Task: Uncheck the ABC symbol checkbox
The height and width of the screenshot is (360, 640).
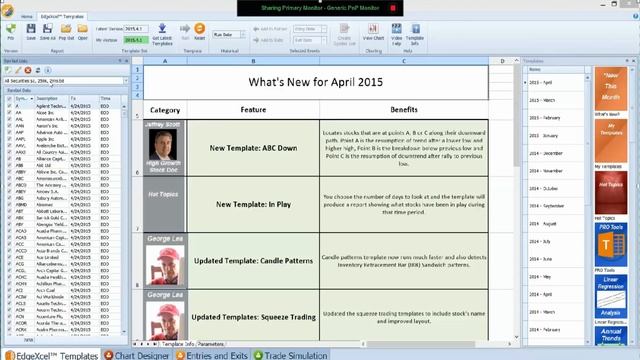Action: click(x=9, y=178)
